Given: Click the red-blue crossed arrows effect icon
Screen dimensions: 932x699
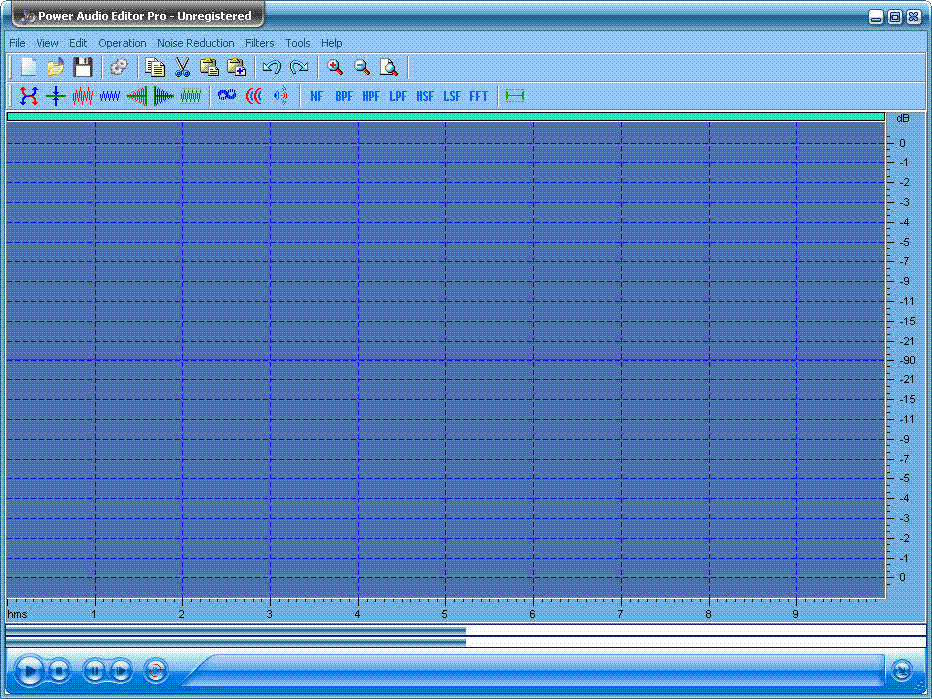Looking at the screenshot, I should click(29, 96).
